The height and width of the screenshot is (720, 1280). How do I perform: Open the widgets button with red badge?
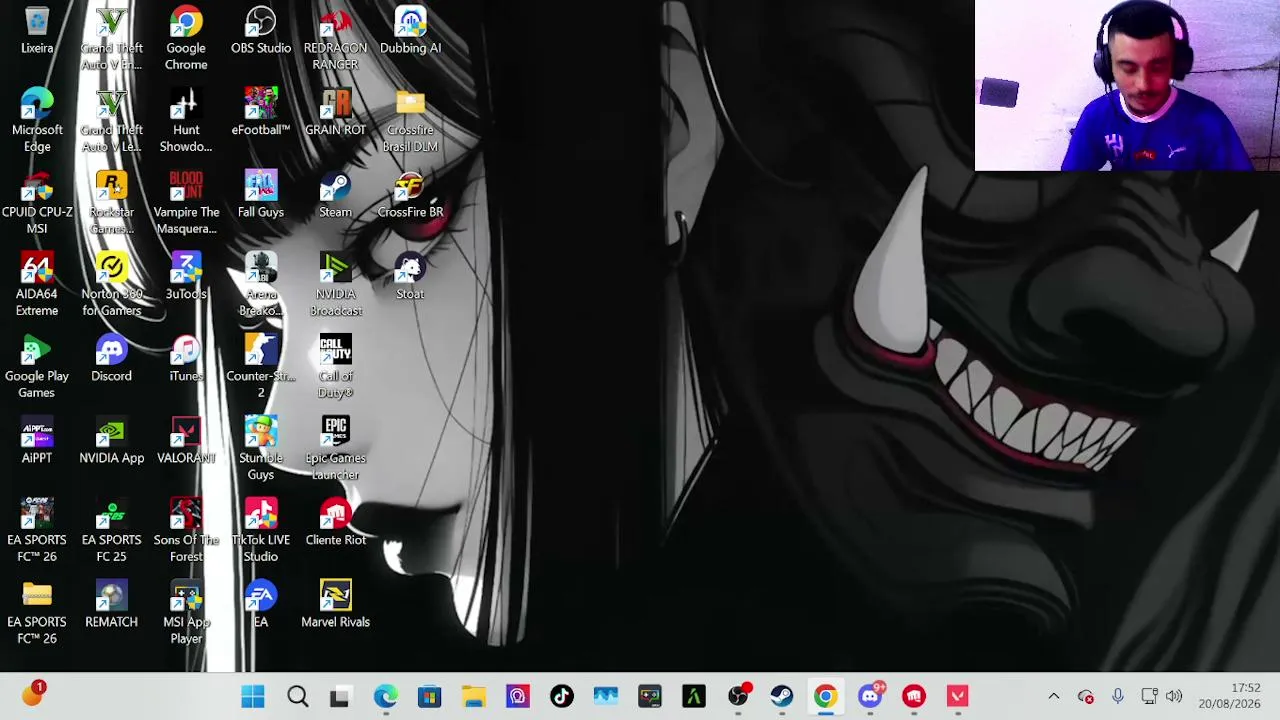point(33,694)
